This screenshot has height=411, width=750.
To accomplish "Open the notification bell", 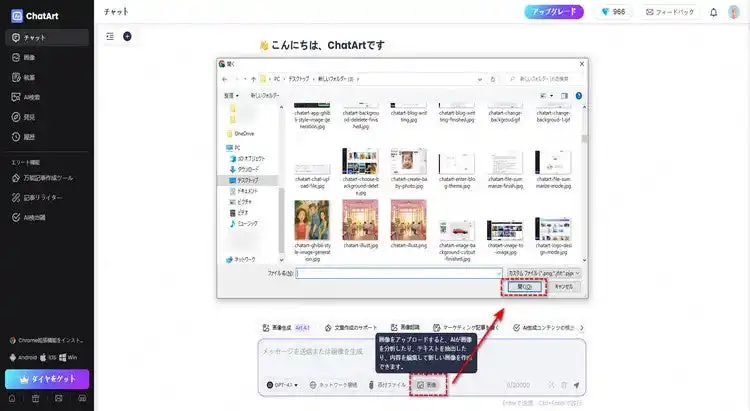I will [713, 13].
